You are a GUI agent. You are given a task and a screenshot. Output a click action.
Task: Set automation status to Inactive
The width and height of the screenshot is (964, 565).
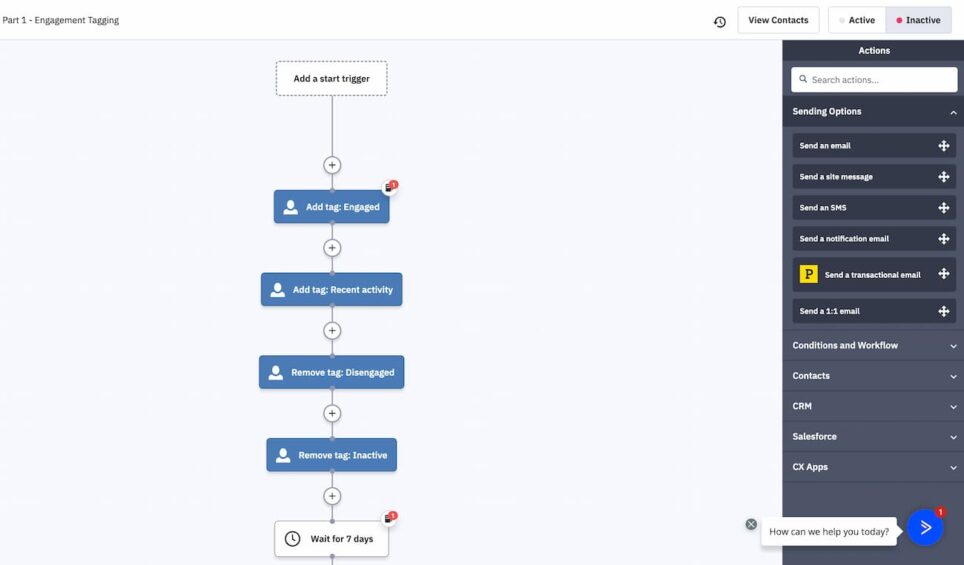[x=918, y=20]
